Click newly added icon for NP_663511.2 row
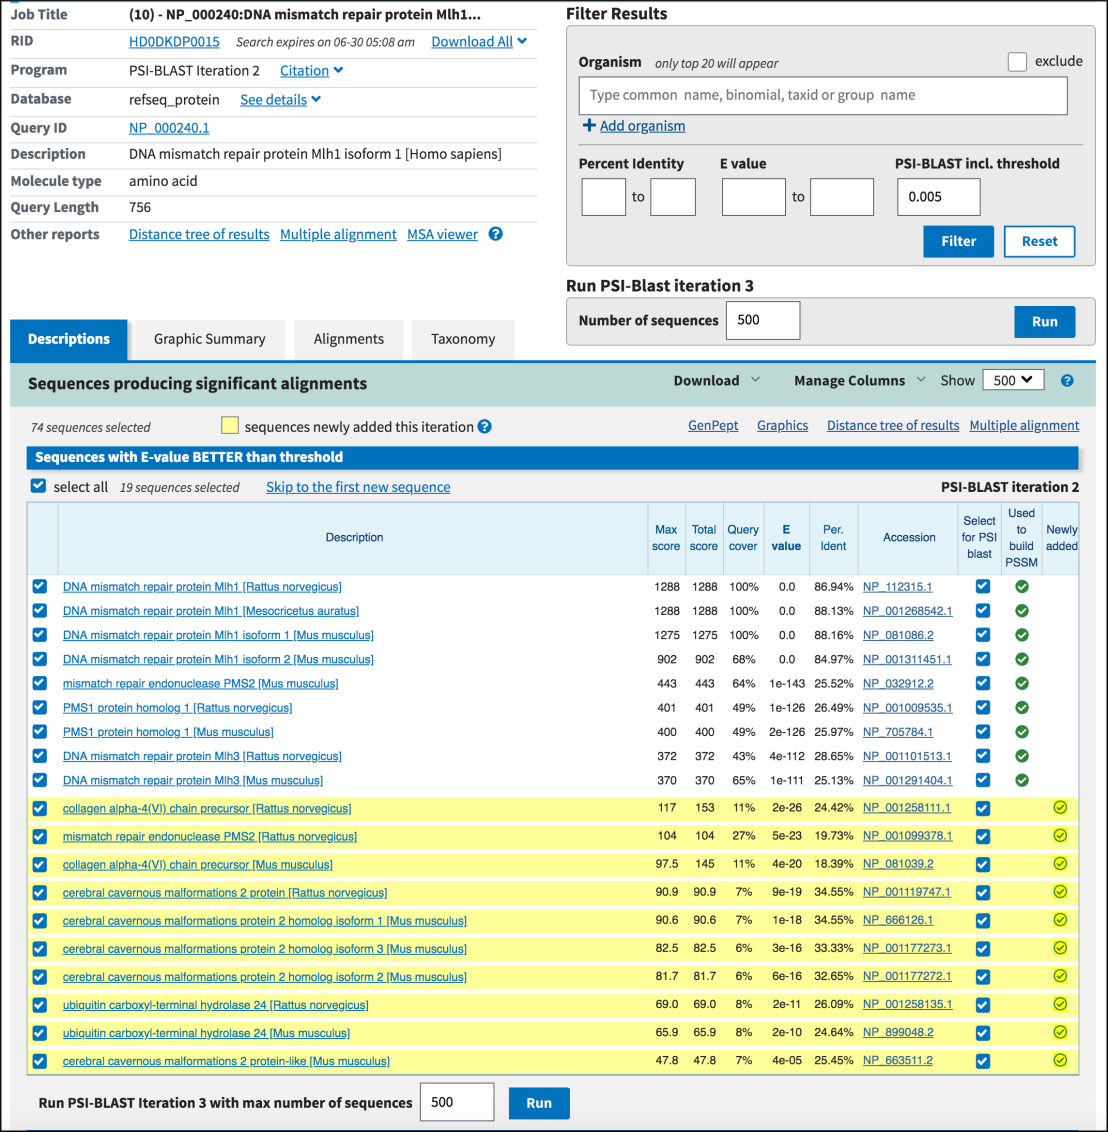 pyautogui.click(x=1060, y=1061)
